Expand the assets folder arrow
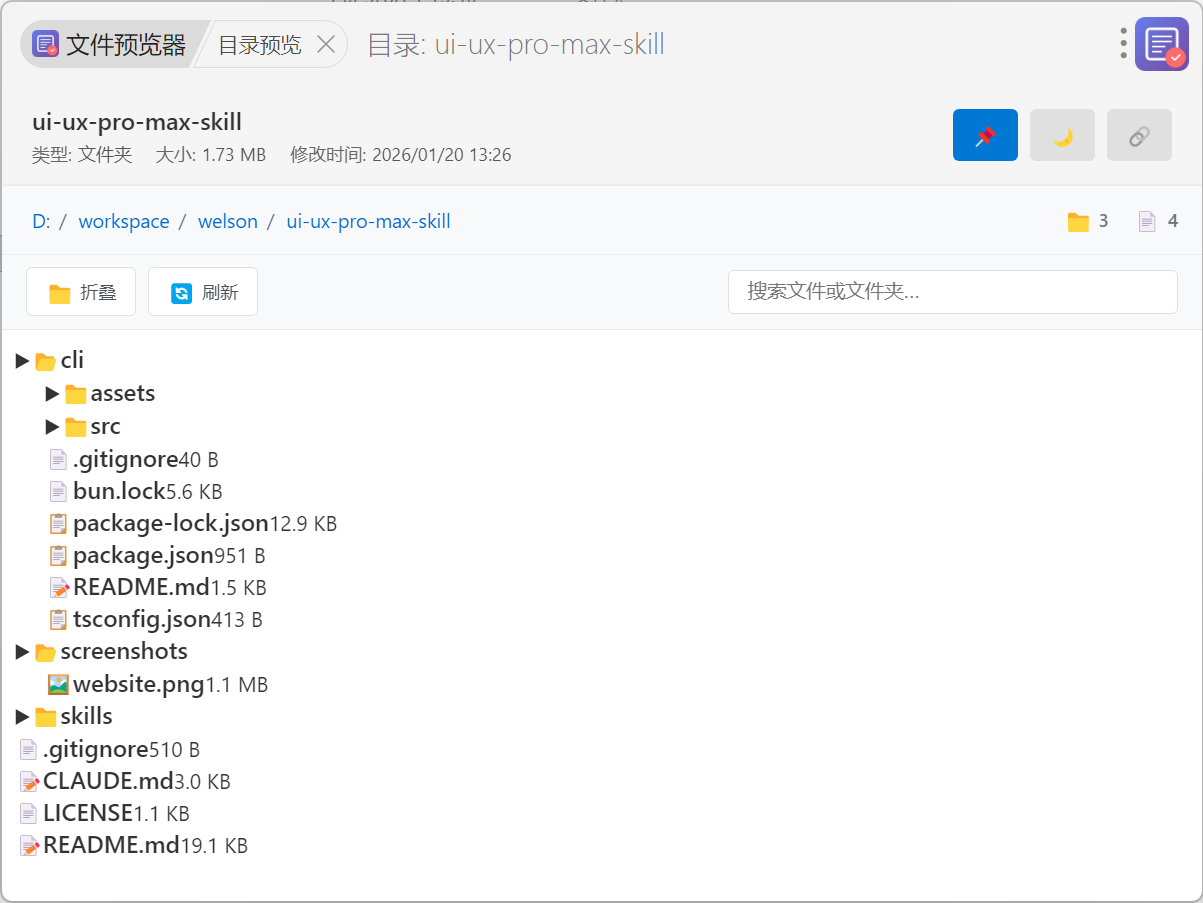Screen dimensions: 1203x903 (x=52, y=394)
